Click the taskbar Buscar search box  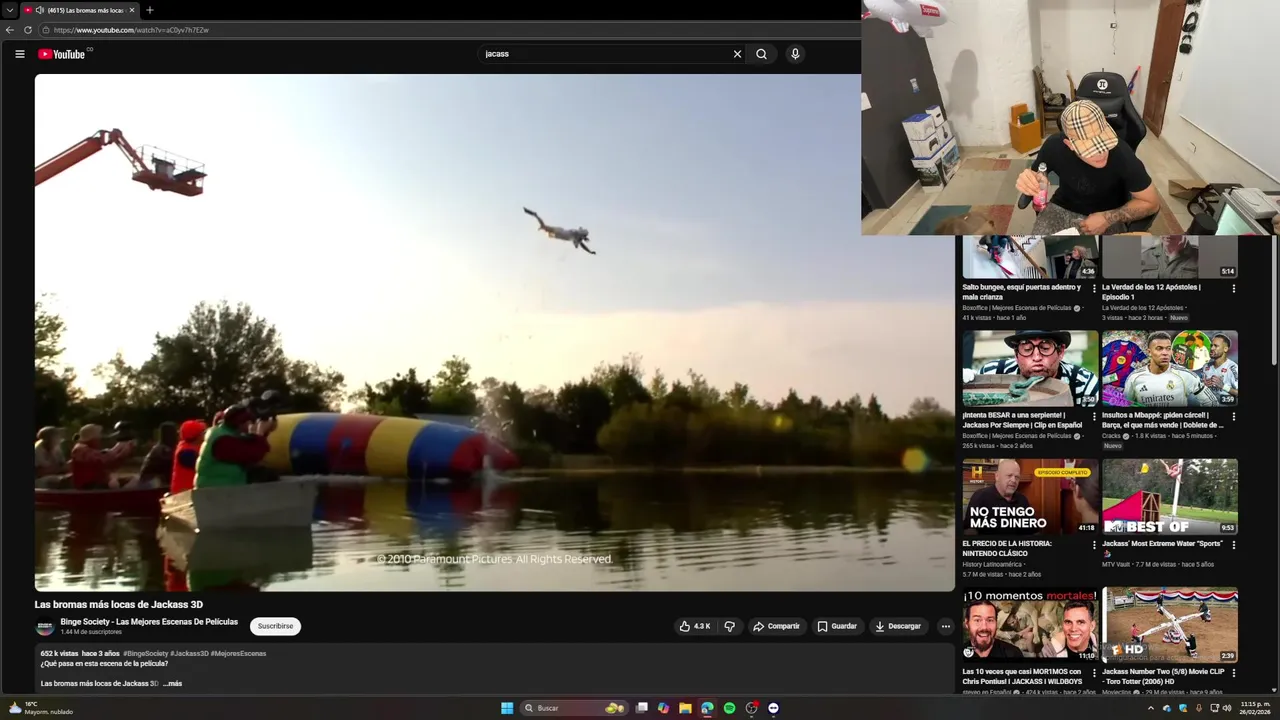pos(574,708)
